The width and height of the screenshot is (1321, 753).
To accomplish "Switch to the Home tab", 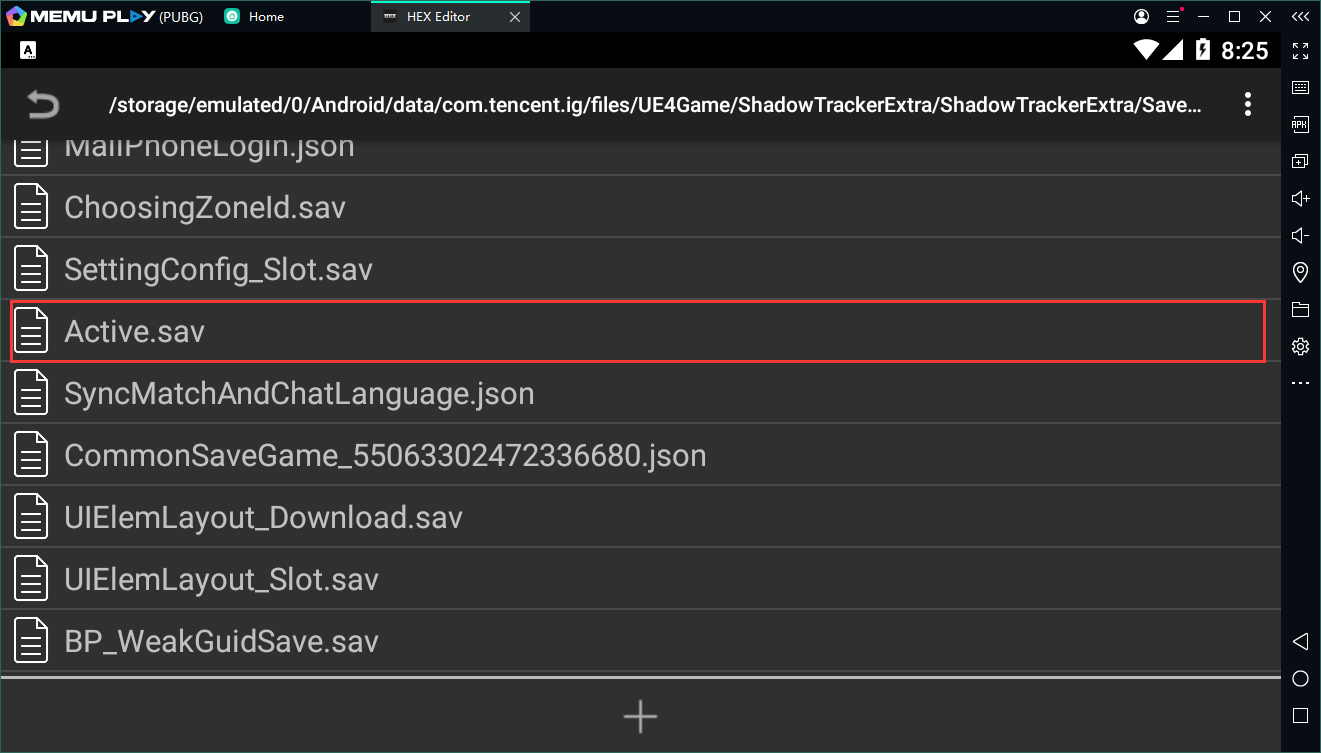I will 266,17.
